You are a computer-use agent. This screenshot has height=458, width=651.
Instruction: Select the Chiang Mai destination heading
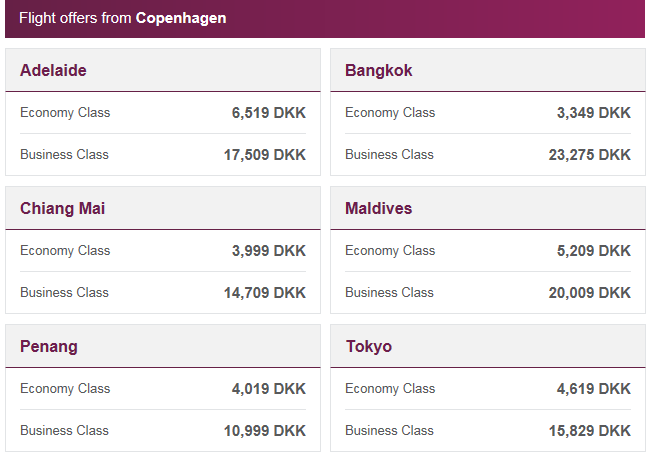tap(62, 209)
